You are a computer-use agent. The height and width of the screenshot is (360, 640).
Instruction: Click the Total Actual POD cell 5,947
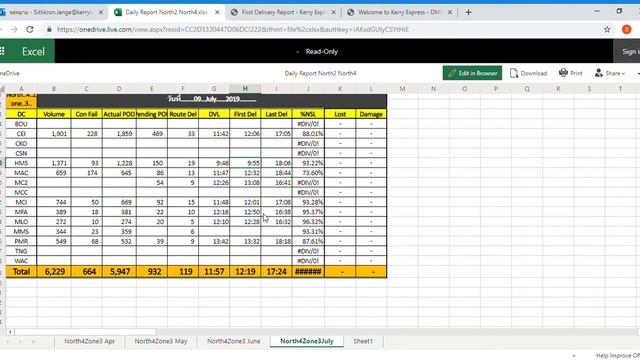pos(119,271)
